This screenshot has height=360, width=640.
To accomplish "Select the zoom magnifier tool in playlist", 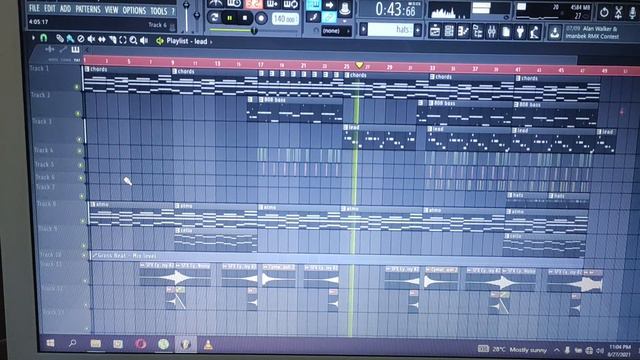I will tap(133, 40).
